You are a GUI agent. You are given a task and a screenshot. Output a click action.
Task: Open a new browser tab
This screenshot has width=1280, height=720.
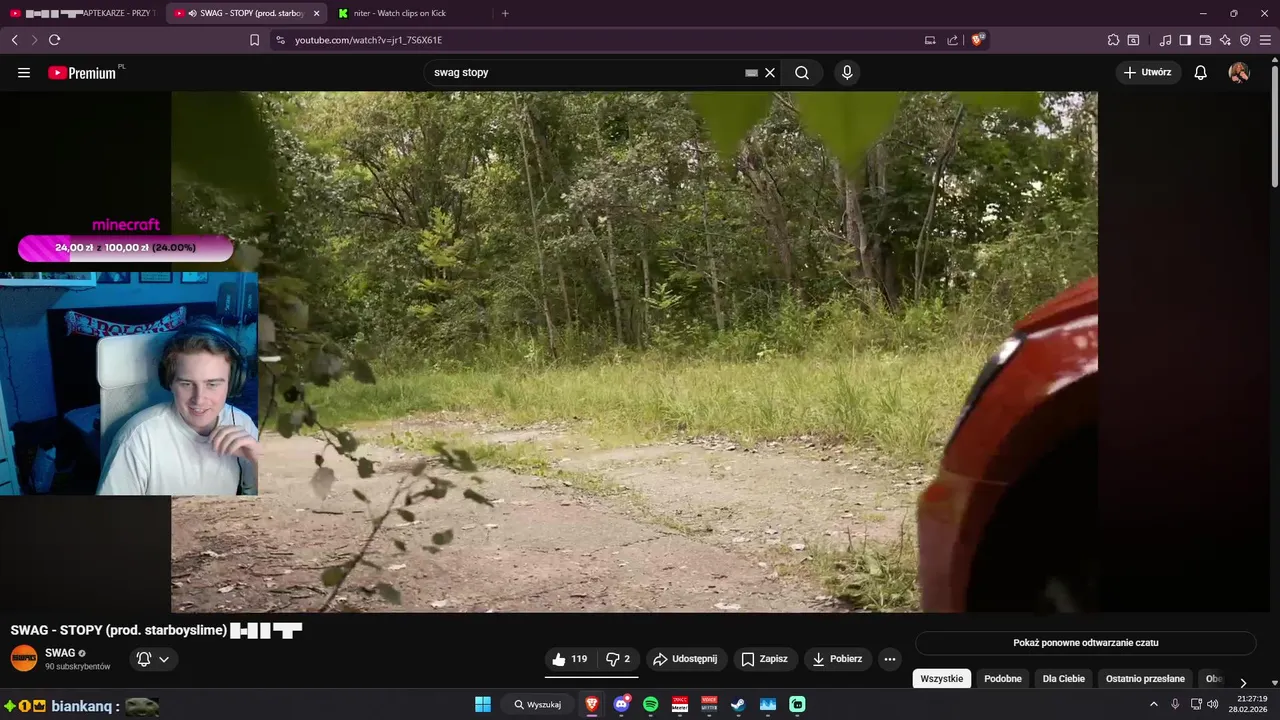(x=505, y=13)
